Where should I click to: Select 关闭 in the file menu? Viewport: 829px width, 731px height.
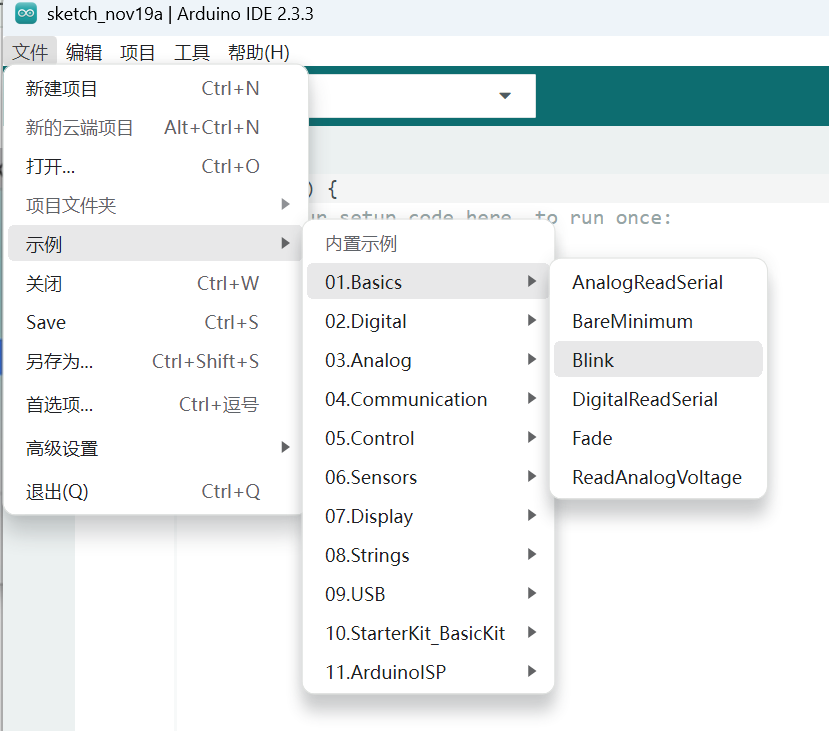pos(155,284)
